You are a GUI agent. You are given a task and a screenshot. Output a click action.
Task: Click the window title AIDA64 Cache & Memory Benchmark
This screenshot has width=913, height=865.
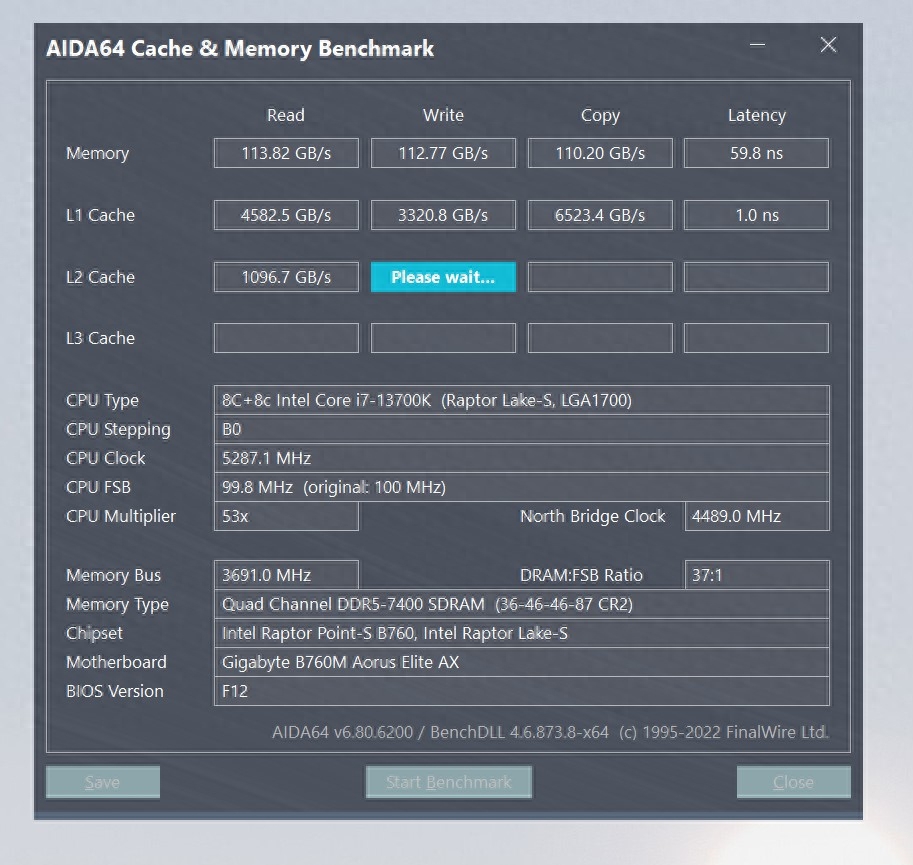[240, 49]
